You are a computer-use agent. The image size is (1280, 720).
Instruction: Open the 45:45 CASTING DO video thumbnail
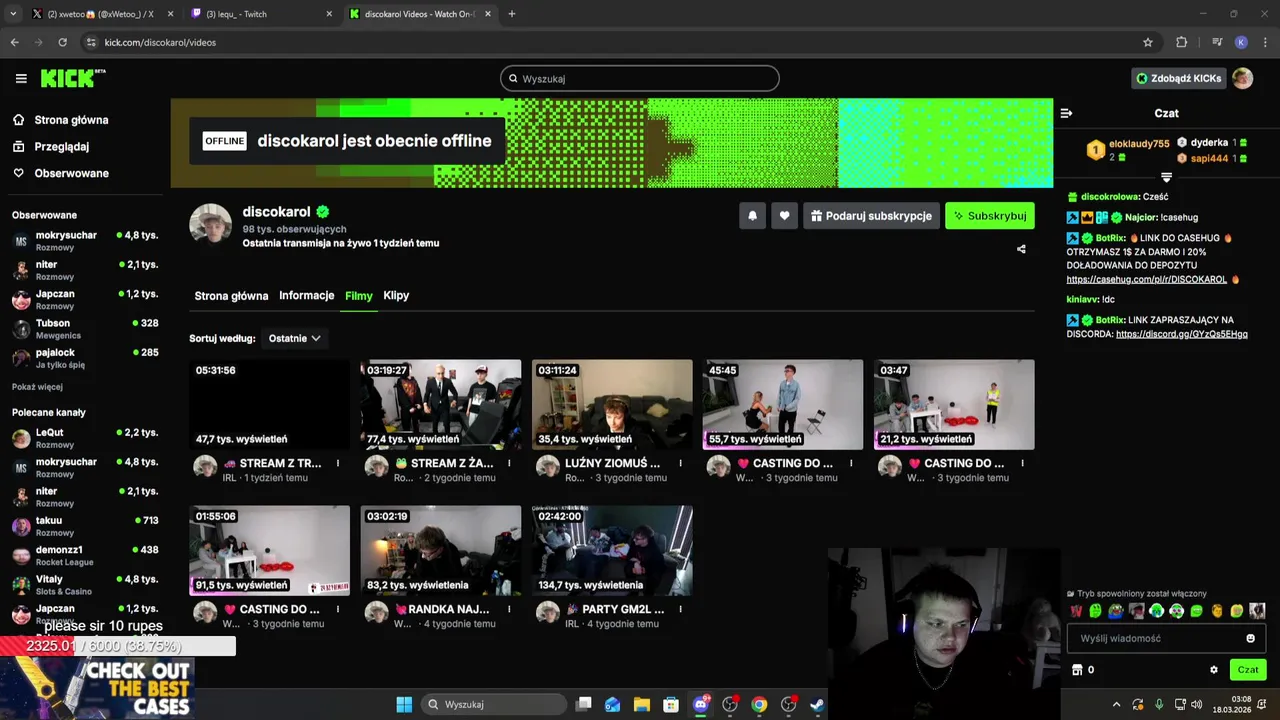[783, 405]
